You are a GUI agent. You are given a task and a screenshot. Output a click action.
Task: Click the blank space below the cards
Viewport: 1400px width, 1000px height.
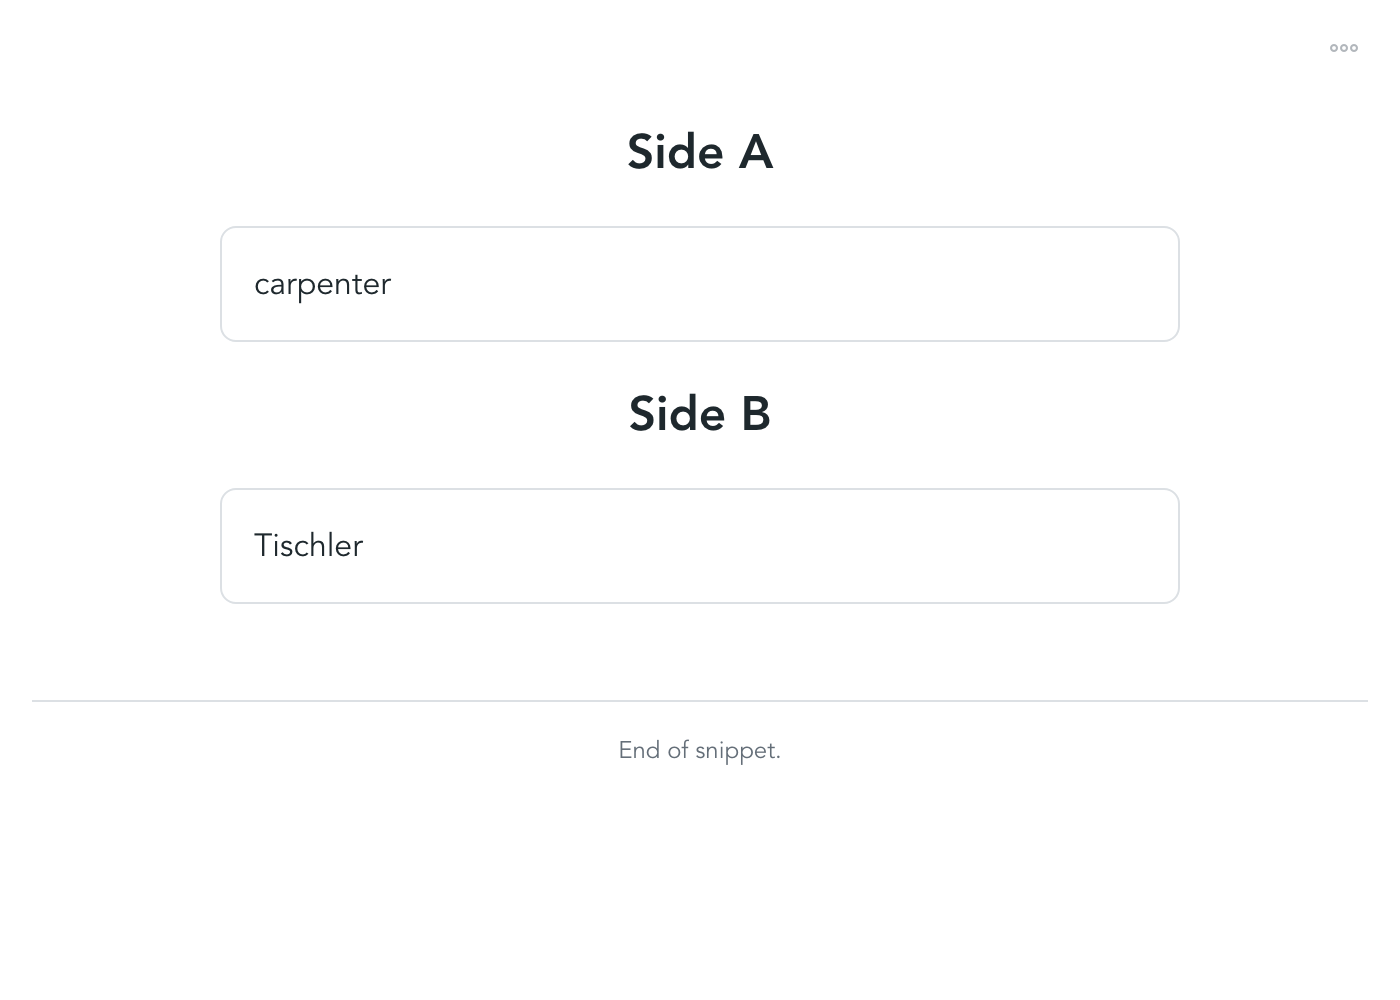700,650
